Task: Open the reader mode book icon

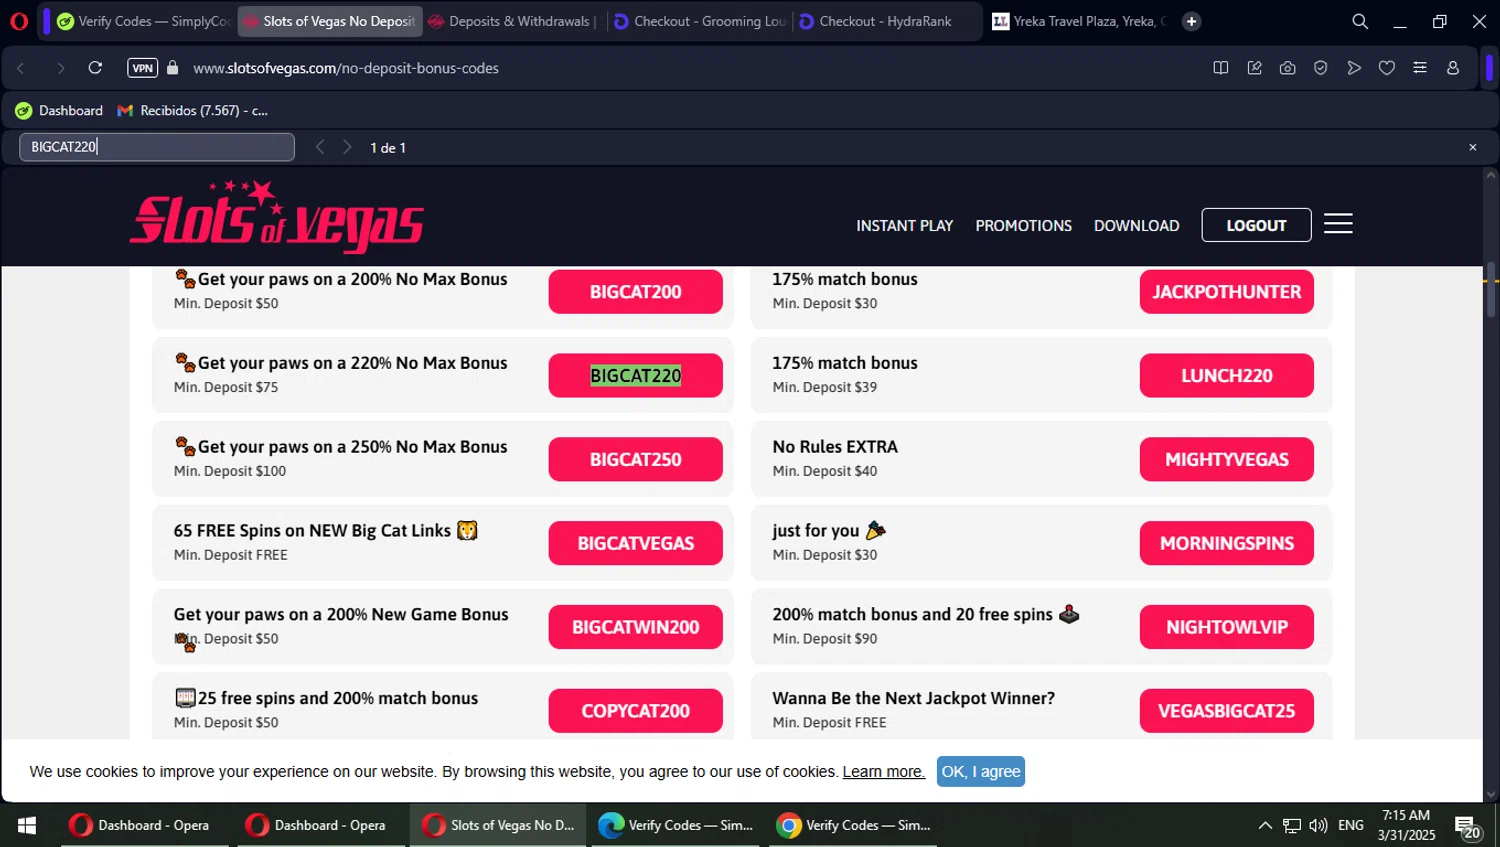Action: (x=1221, y=68)
